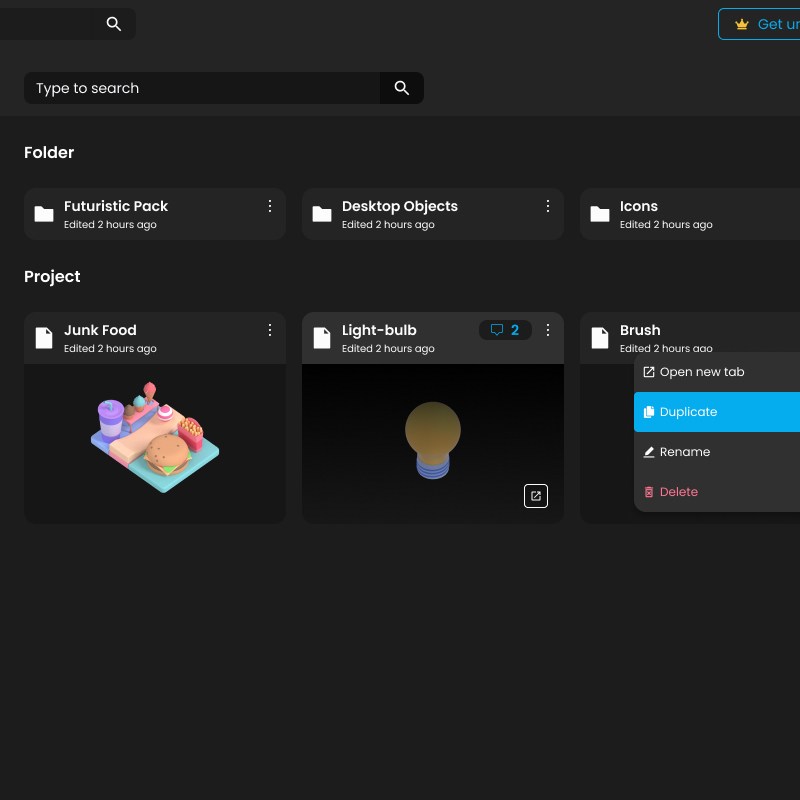
Task: Choose Duplicate in the context menu
Action: pyautogui.click(x=688, y=412)
